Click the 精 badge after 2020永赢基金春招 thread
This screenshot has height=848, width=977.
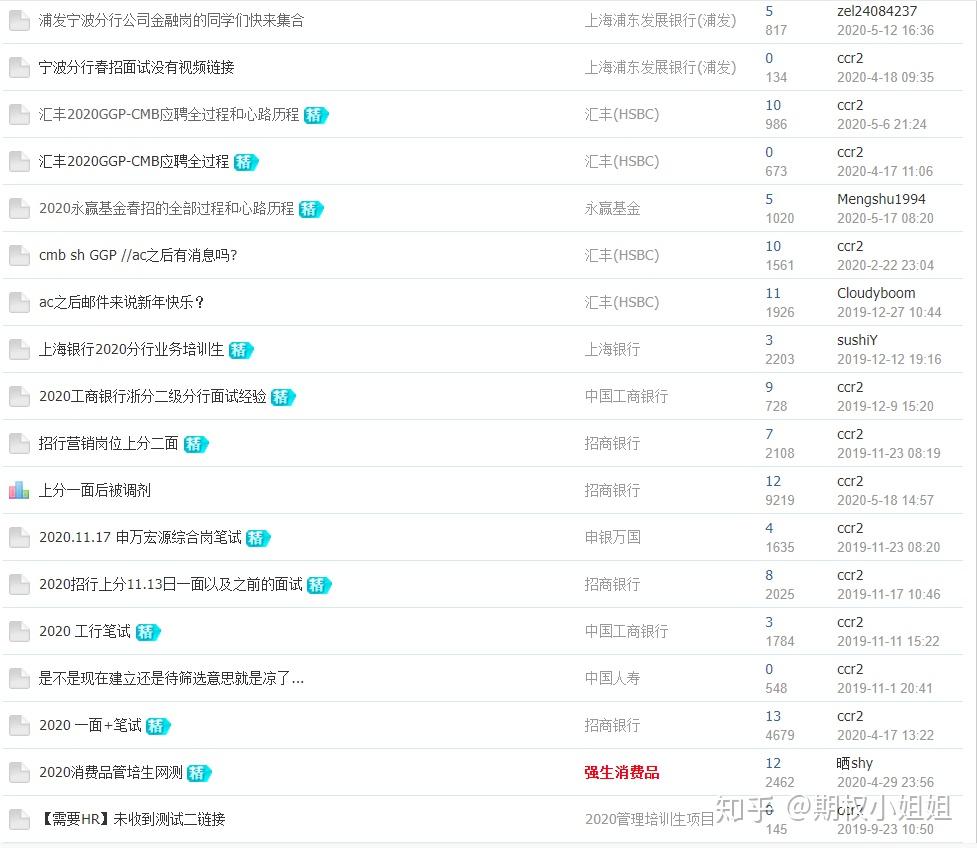311,209
